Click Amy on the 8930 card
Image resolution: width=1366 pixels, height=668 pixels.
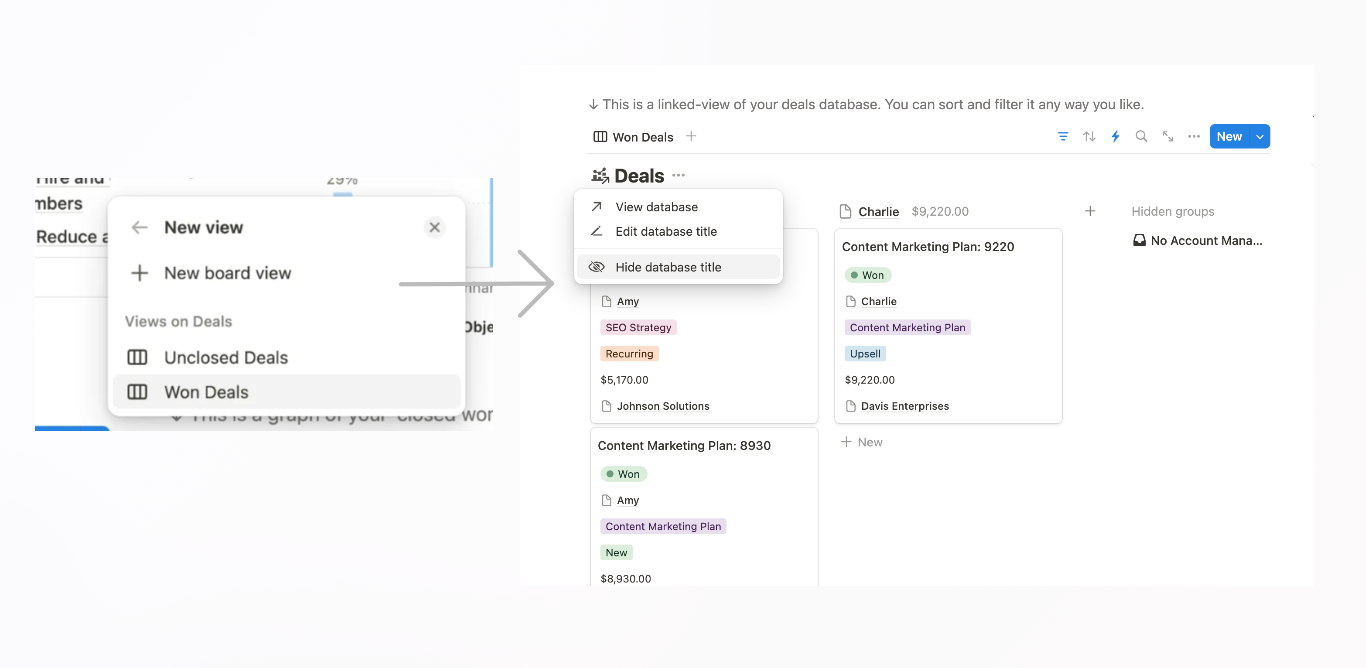pyautogui.click(x=620, y=500)
